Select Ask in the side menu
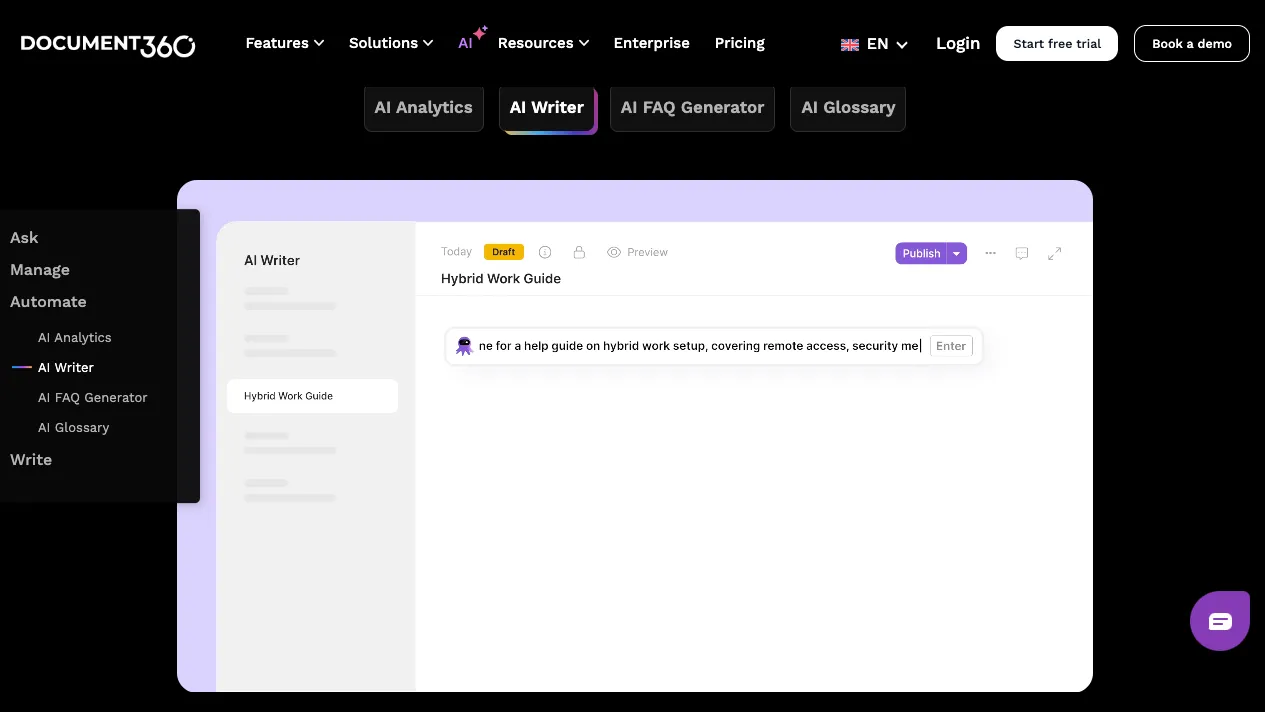 click(x=24, y=238)
